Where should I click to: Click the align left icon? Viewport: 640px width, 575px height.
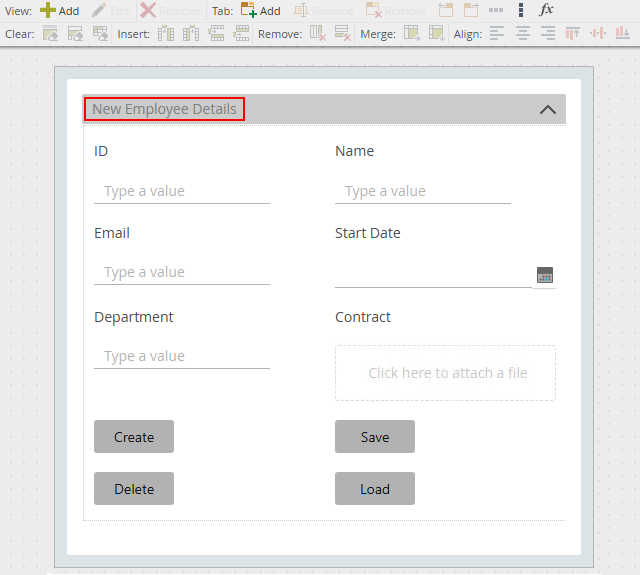(498, 33)
